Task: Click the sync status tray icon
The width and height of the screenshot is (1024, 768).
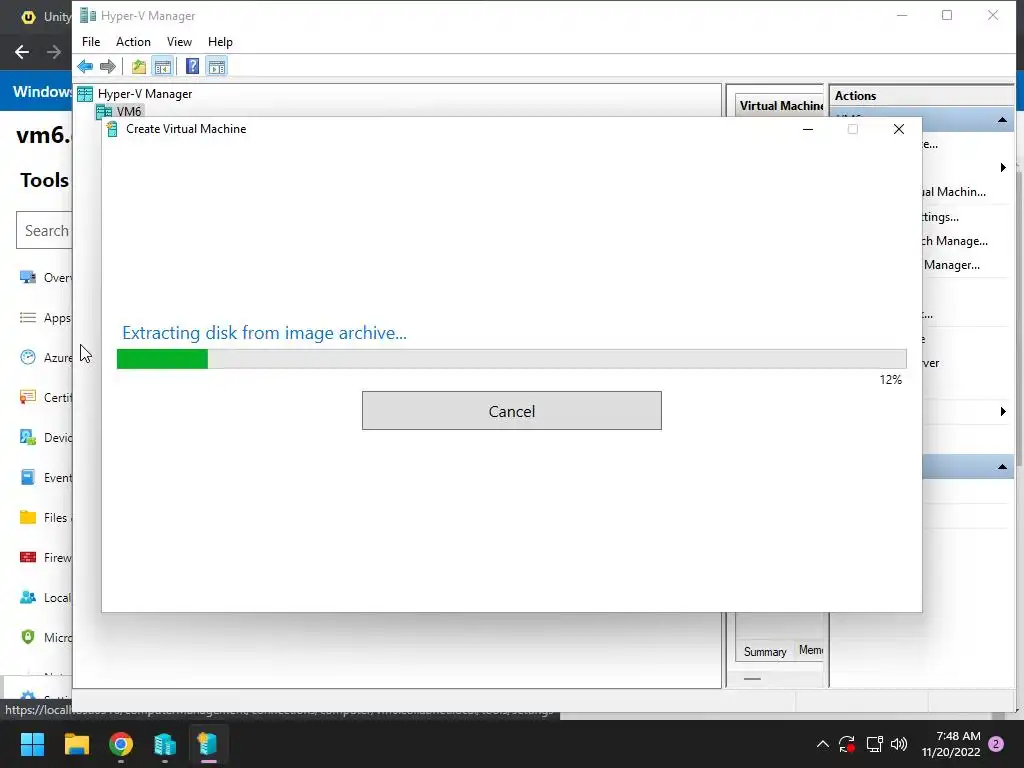Action: (847, 744)
